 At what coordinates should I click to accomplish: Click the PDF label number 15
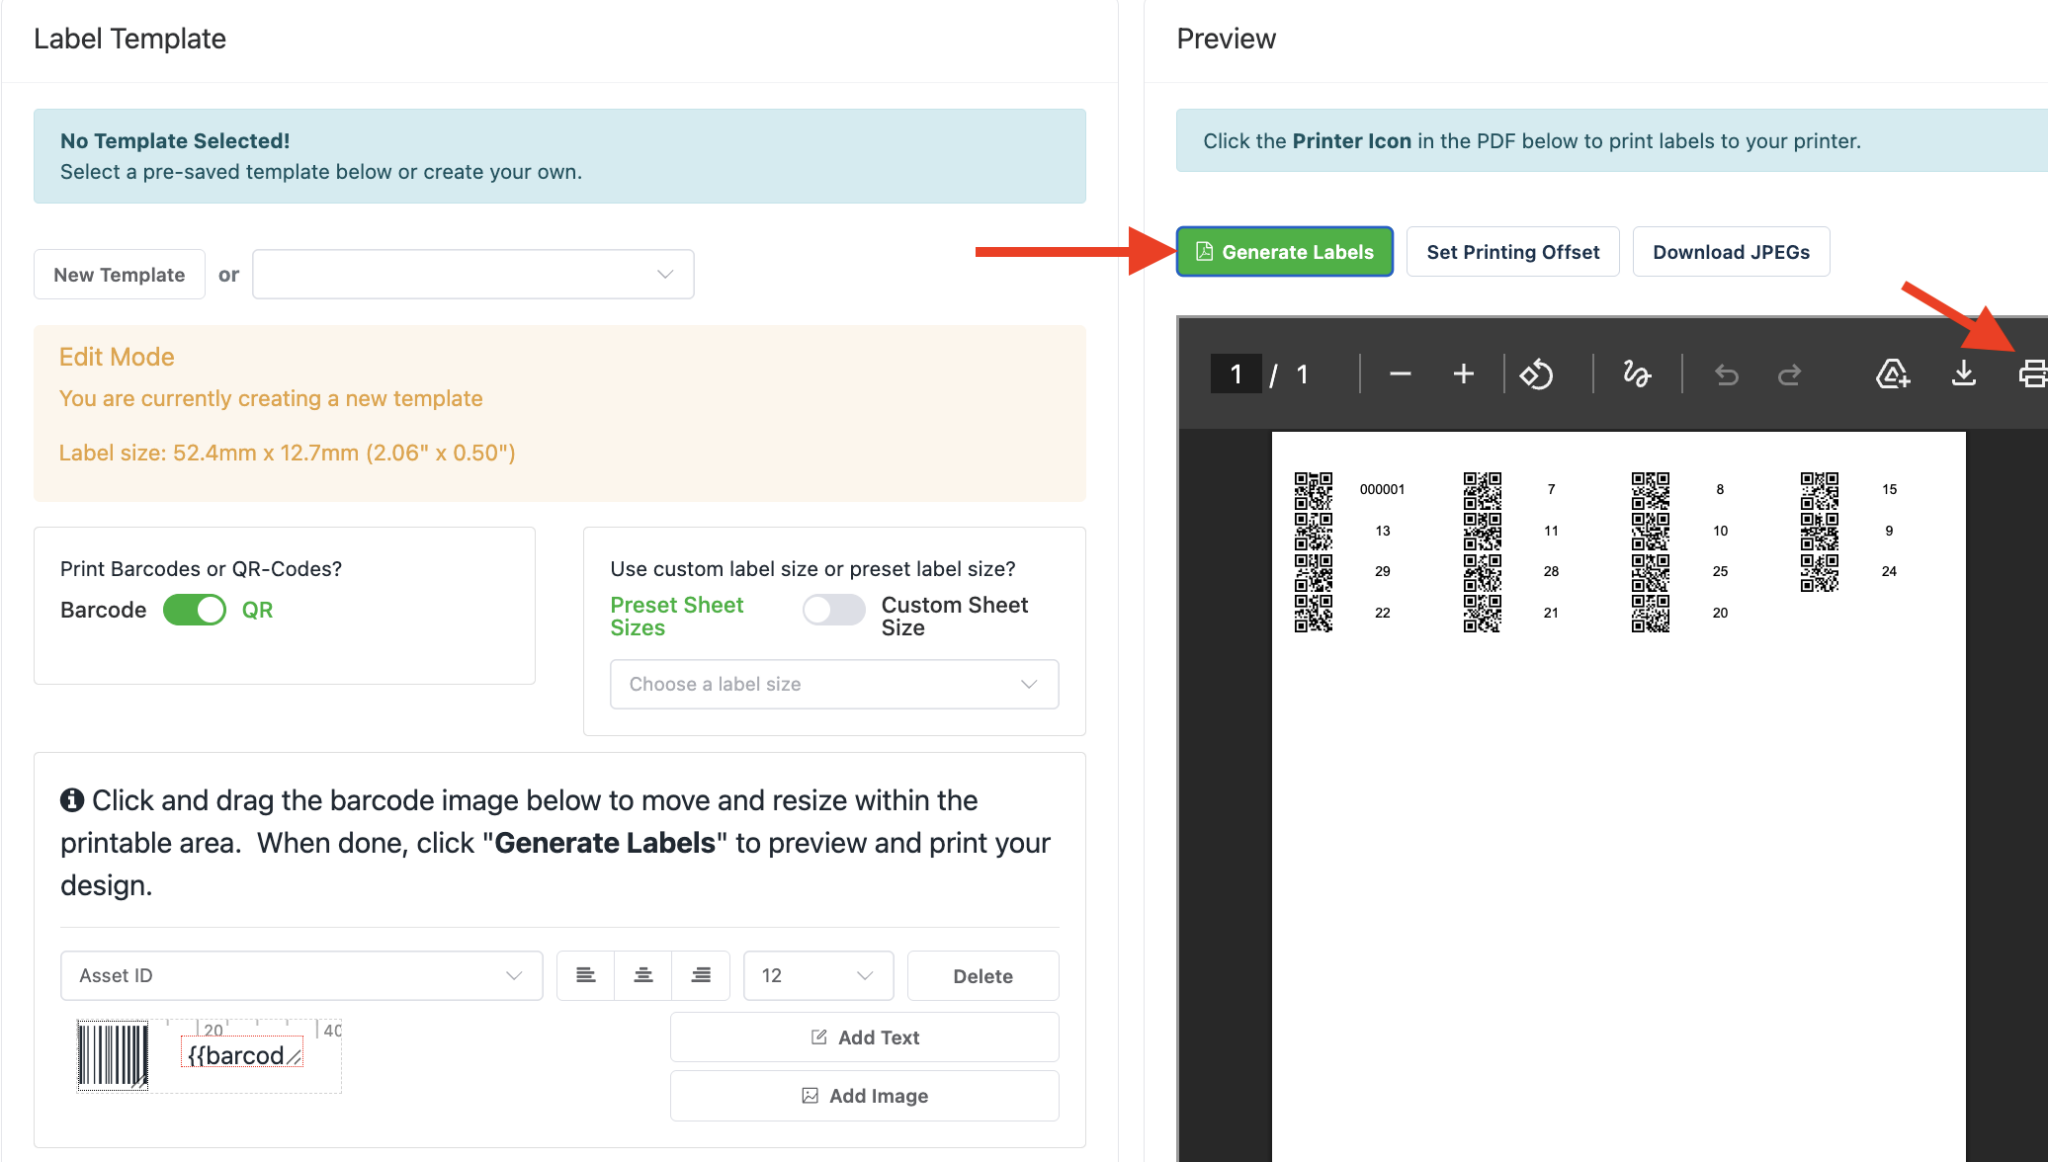[x=1889, y=489]
